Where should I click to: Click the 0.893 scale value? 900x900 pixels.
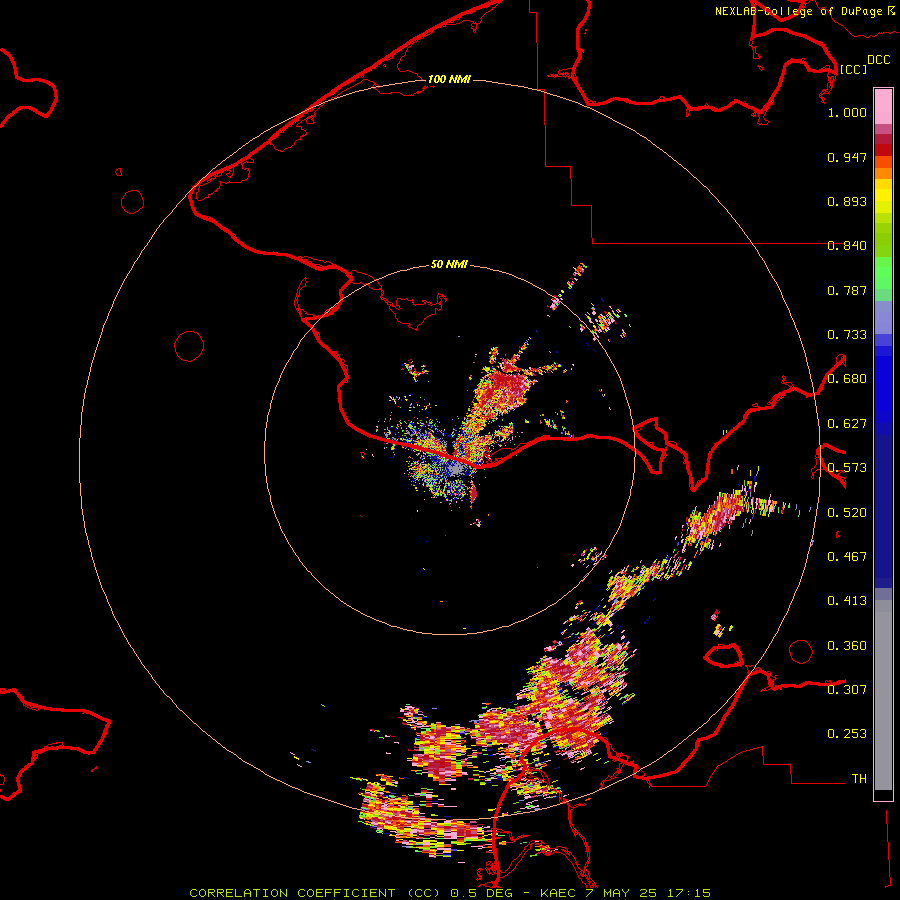(x=847, y=201)
